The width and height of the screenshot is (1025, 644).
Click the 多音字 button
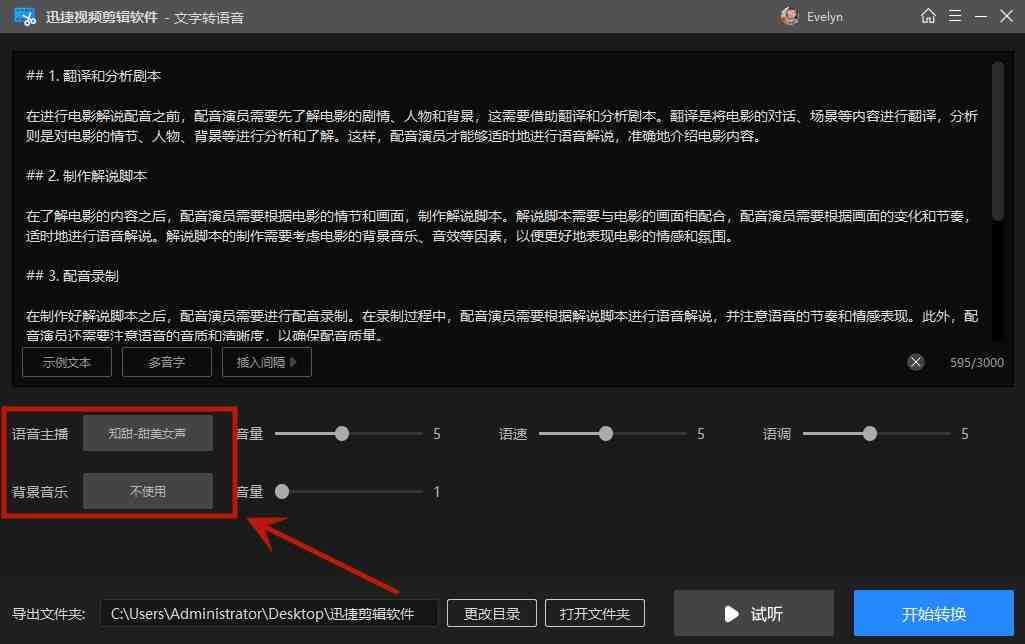pos(167,362)
